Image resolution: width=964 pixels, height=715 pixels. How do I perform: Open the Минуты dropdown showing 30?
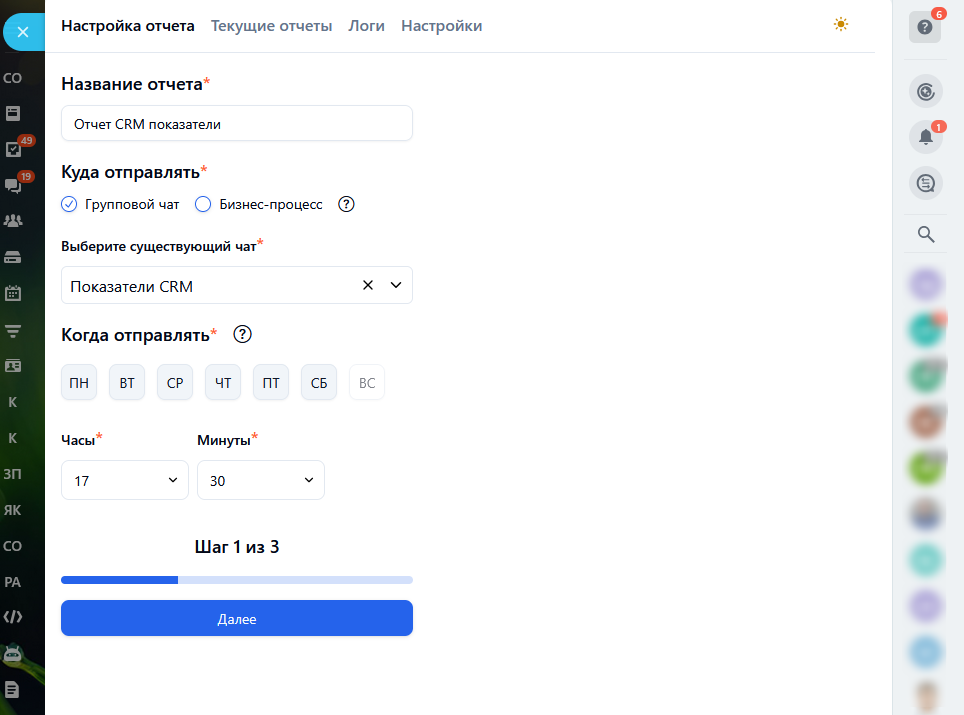(261, 480)
